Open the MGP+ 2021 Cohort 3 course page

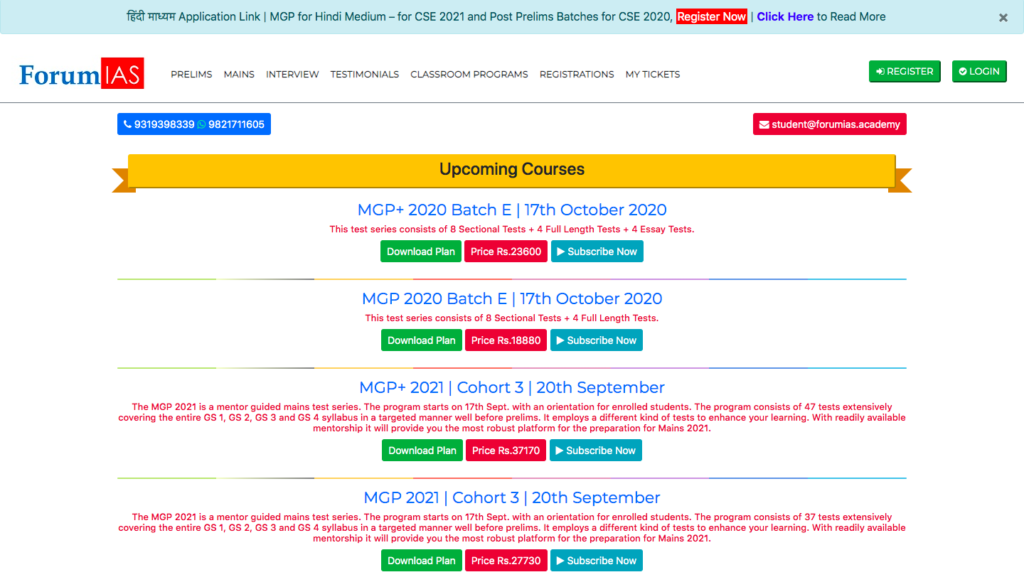click(x=512, y=387)
